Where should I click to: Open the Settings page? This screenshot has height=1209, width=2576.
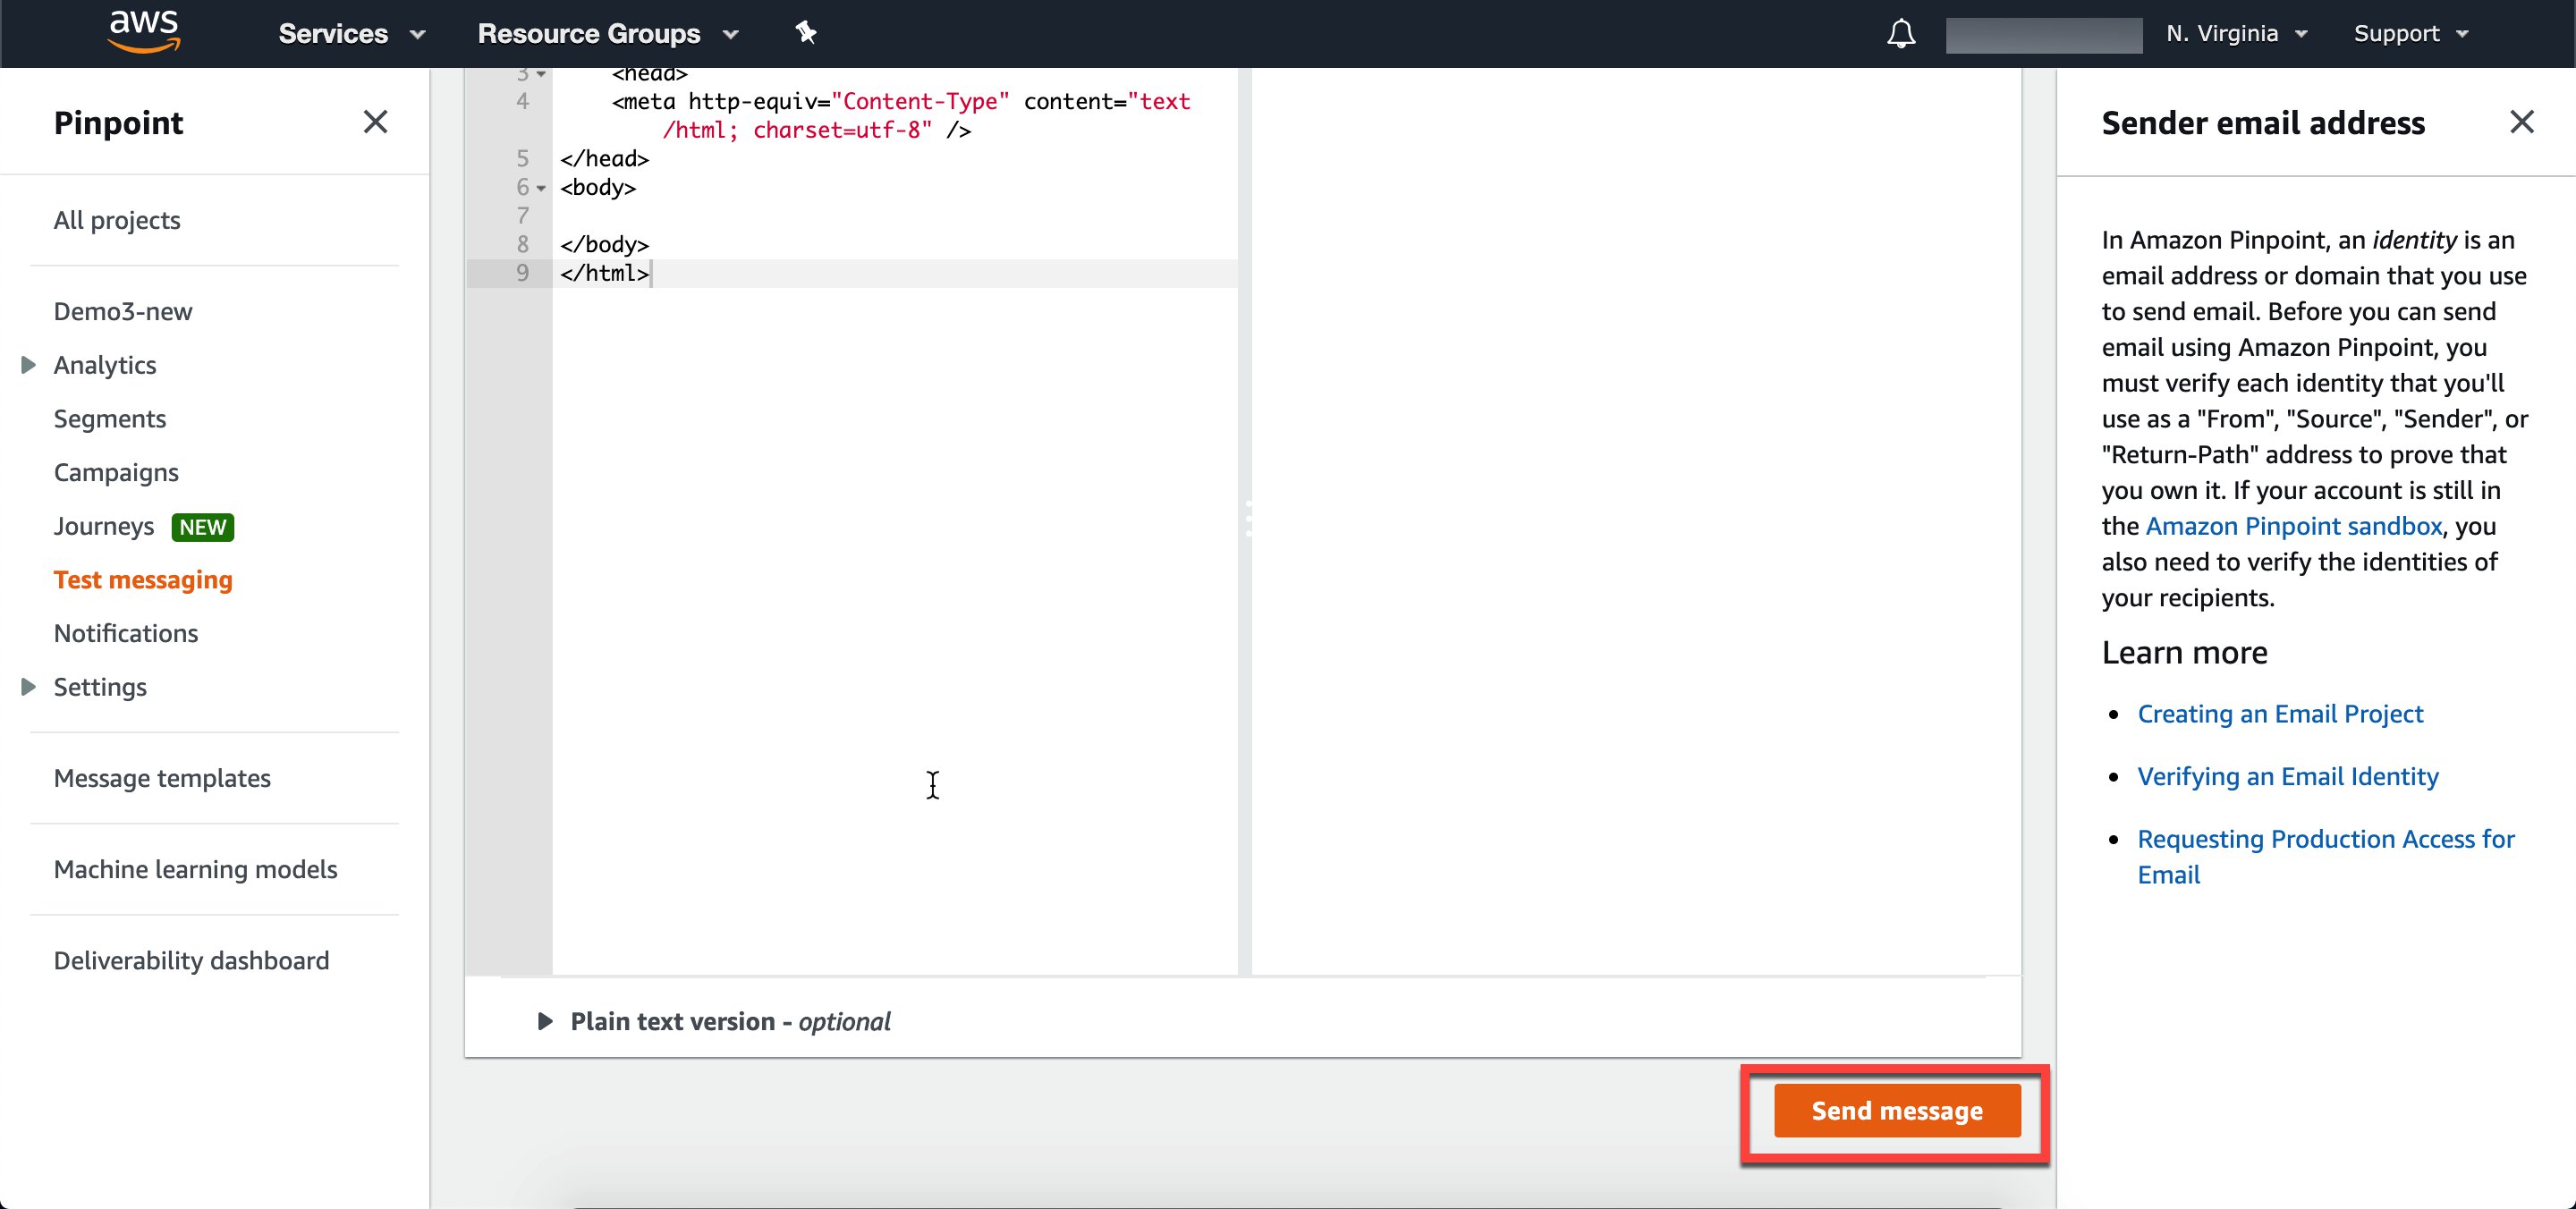[100, 687]
